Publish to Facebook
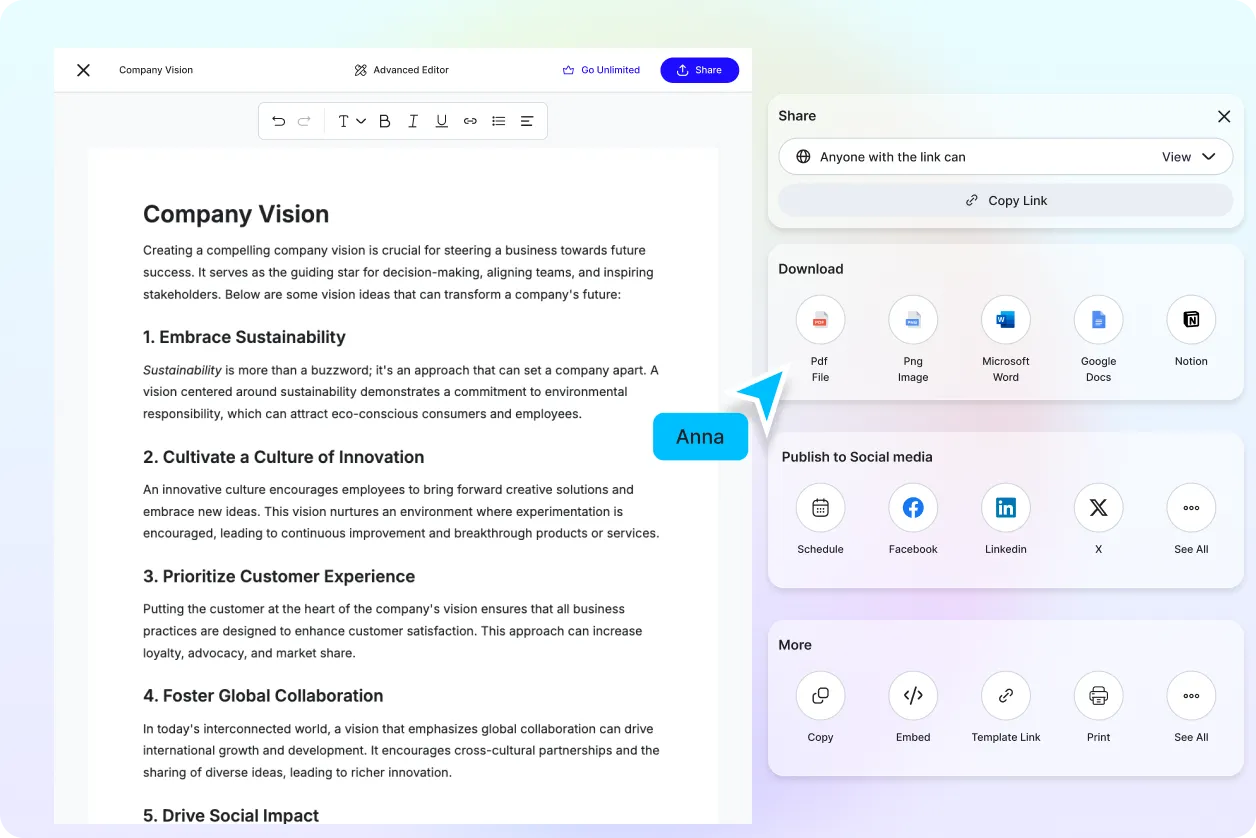 pyautogui.click(x=912, y=508)
